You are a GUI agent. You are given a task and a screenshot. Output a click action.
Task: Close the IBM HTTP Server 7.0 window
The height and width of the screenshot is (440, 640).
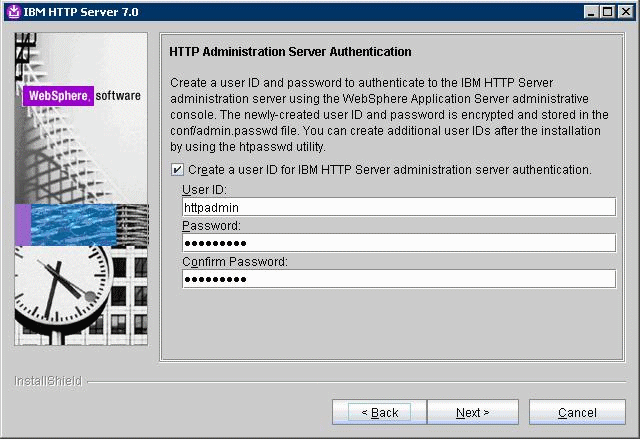coord(625,11)
